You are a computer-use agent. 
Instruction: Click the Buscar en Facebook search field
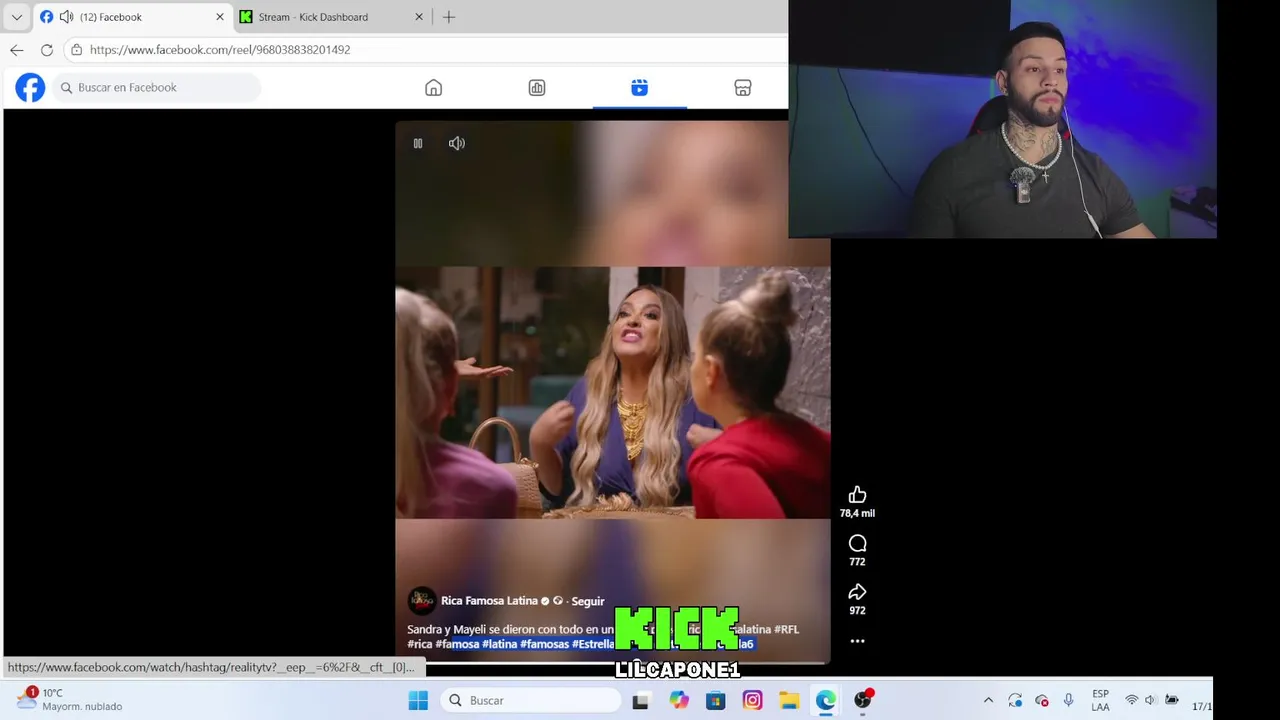click(157, 88)
